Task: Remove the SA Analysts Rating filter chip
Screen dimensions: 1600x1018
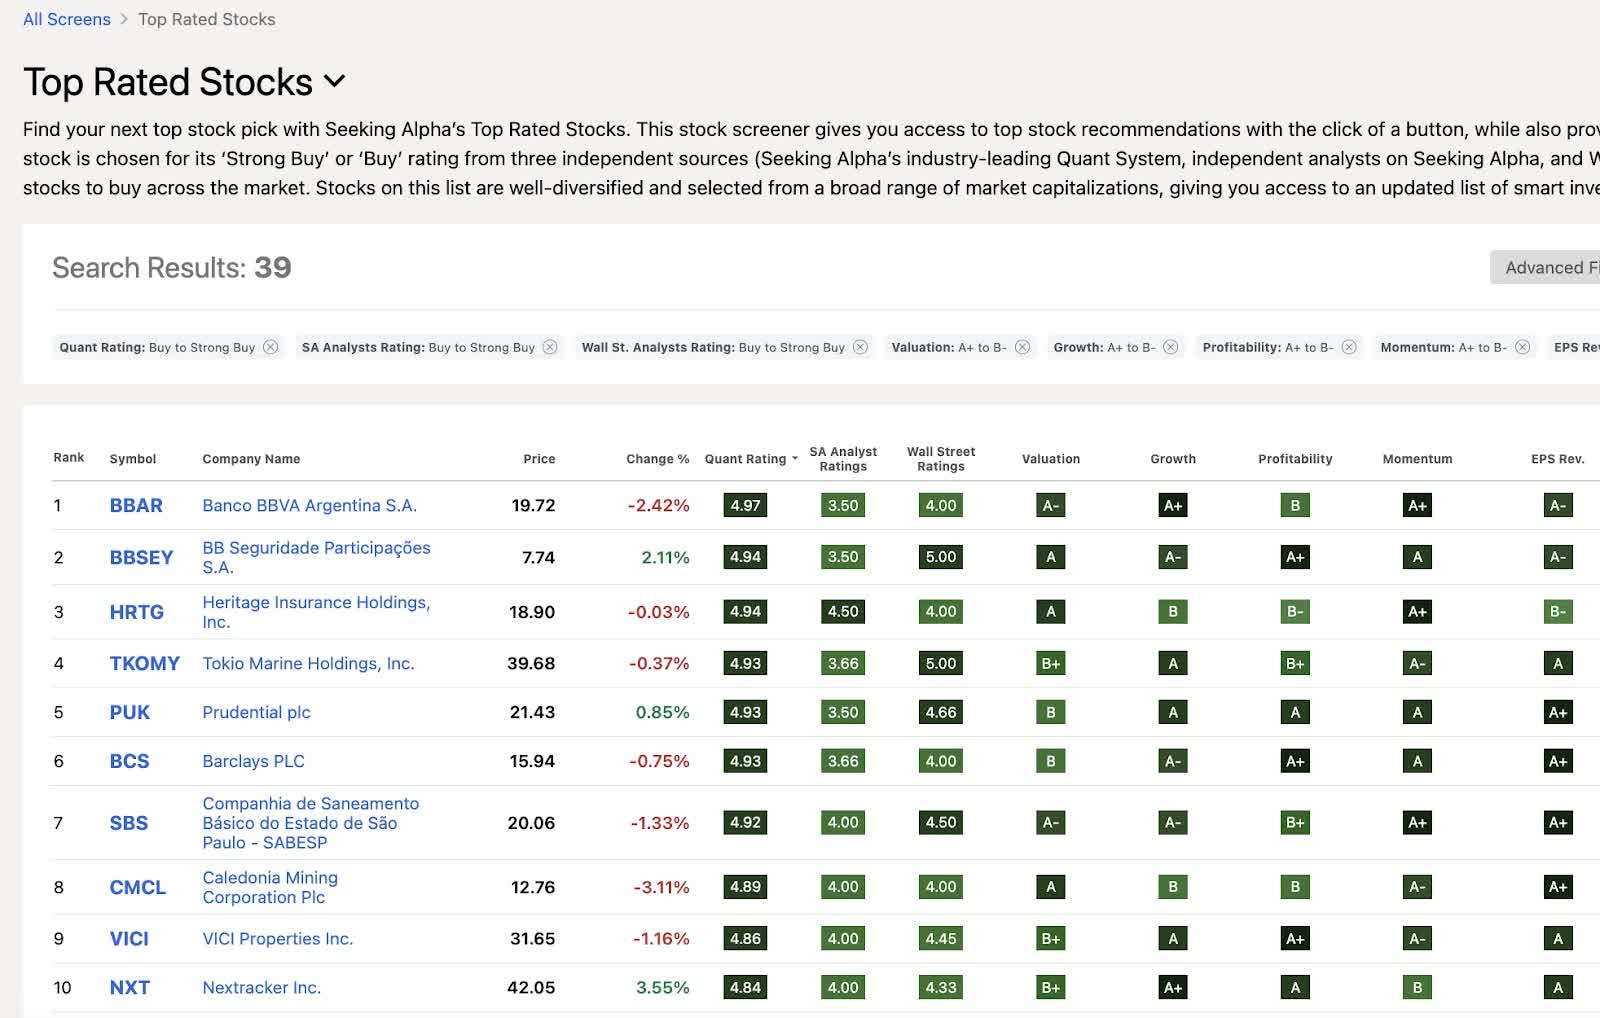Action: [550, 347]
